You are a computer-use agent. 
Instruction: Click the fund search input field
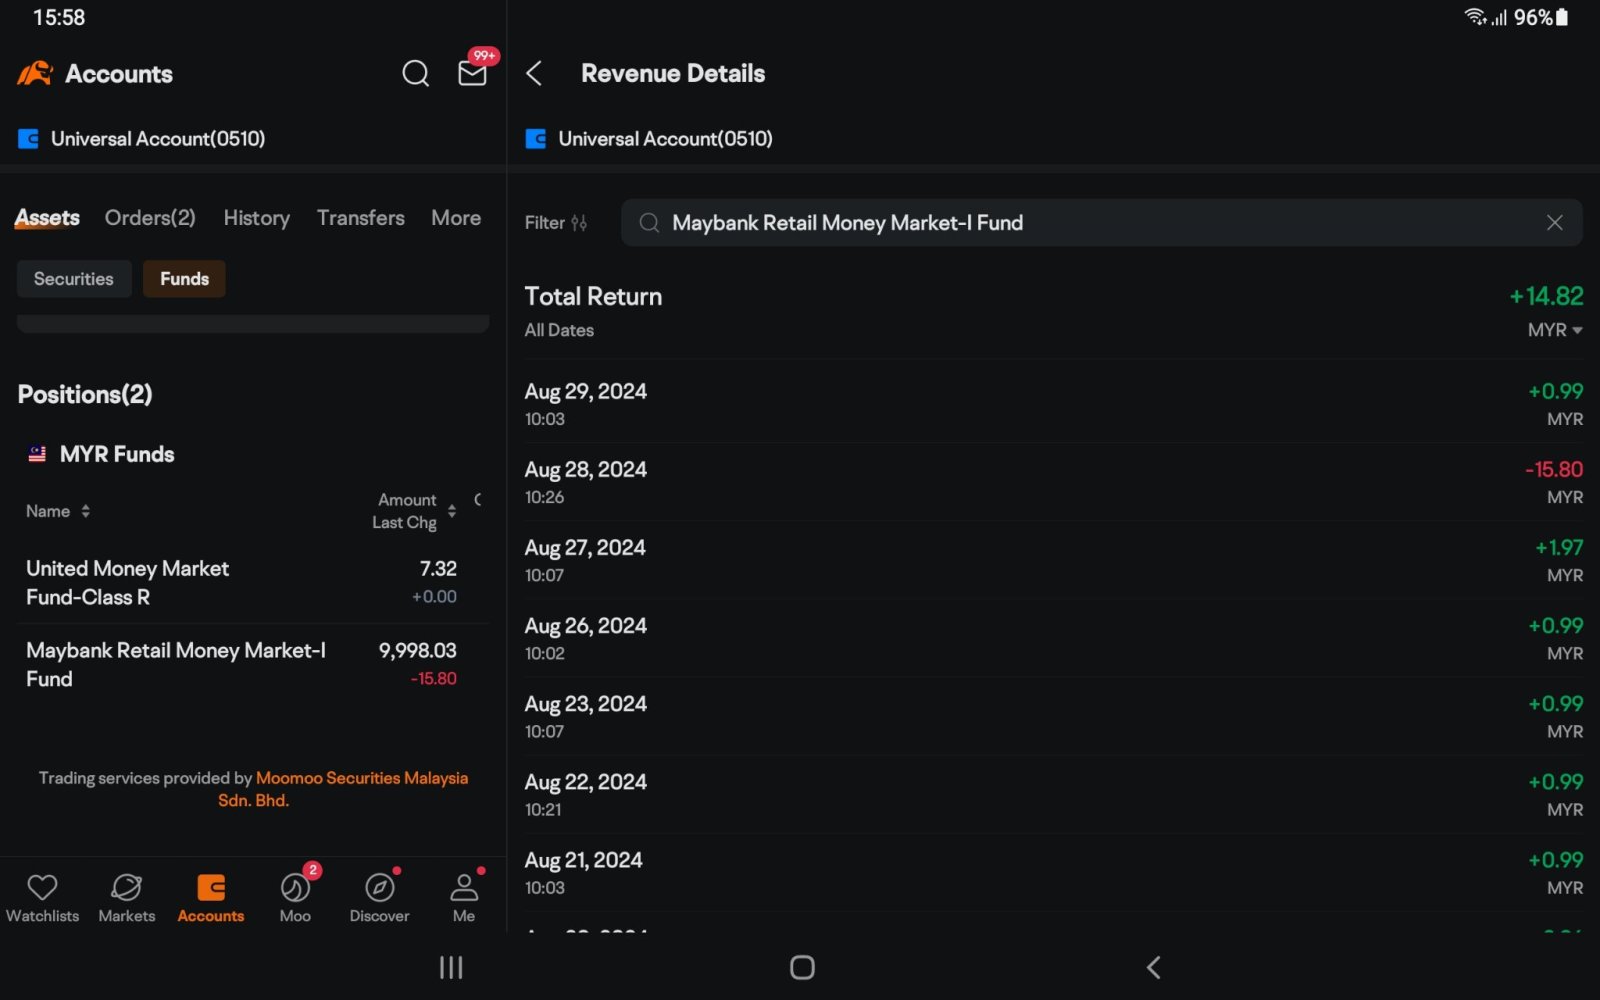click(x=1102, y=223)
